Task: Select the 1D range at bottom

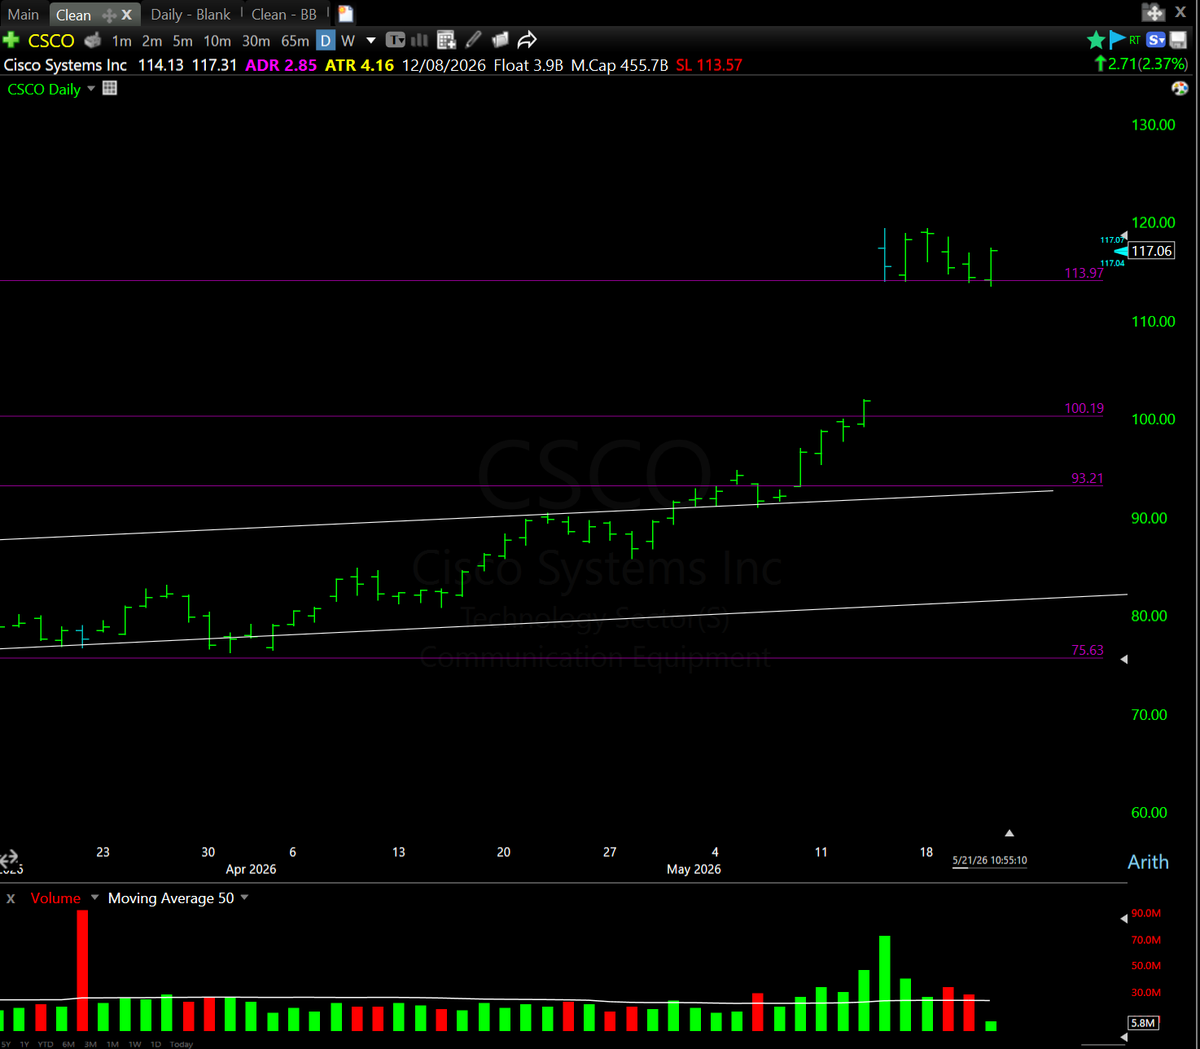Action: [156, 1044]
